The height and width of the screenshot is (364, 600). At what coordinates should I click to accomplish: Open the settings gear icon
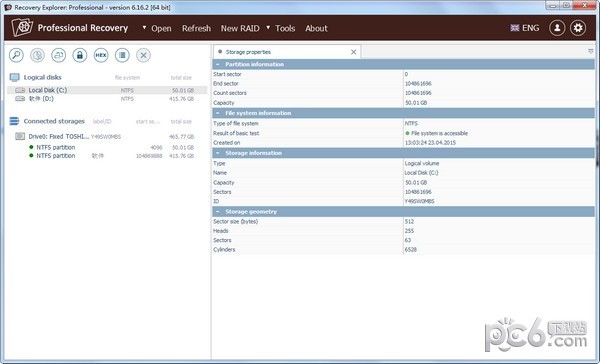coord(578,28)
